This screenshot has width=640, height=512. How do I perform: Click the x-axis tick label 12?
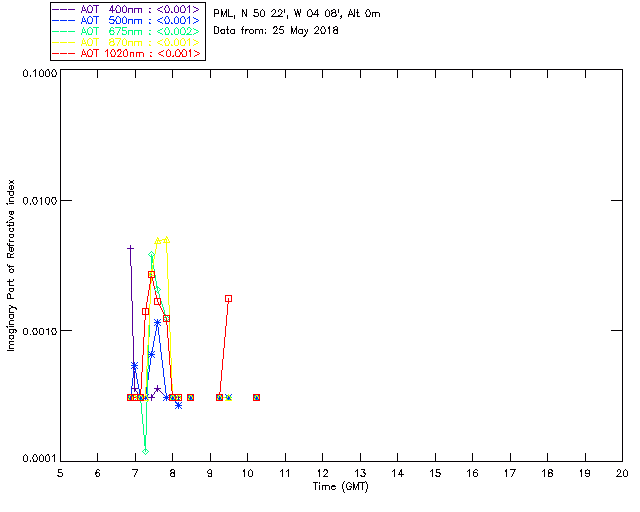click(322, 473)
